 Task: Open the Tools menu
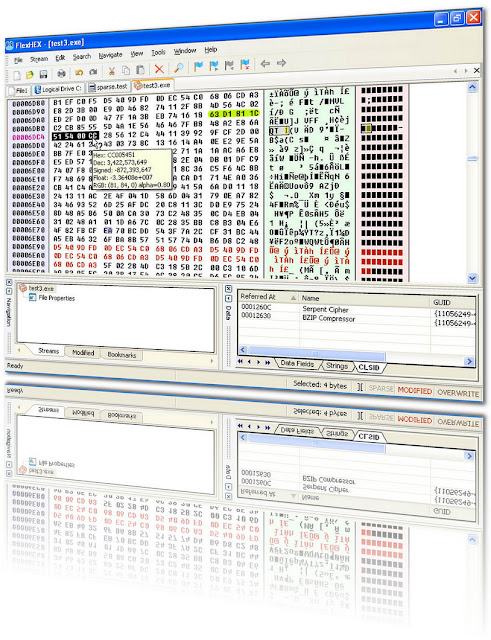[x=158, y=52]
